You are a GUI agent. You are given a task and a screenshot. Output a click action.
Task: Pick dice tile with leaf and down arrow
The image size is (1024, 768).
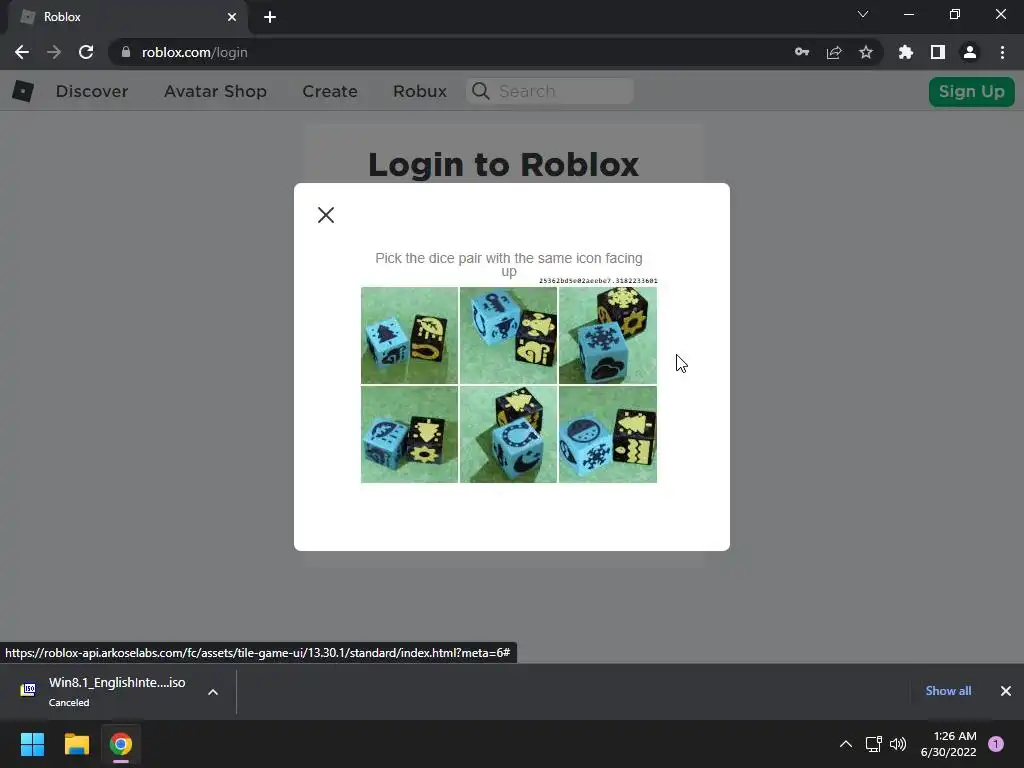pyautogui.click(x=409, y=434)
